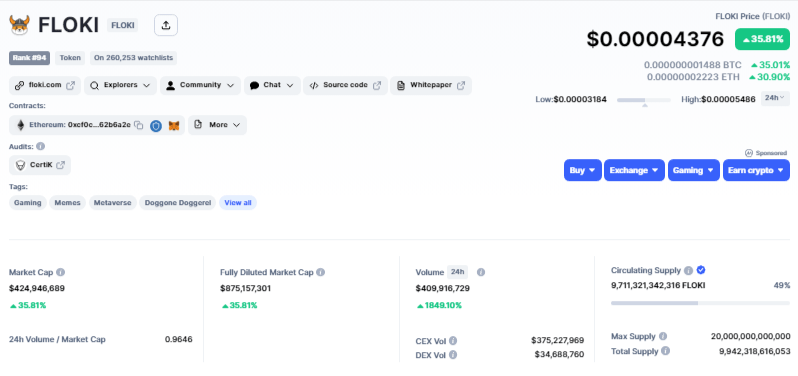Open the Whitepaper link
The width and height of the screenshot is (798, 376).
click(431, 85)
